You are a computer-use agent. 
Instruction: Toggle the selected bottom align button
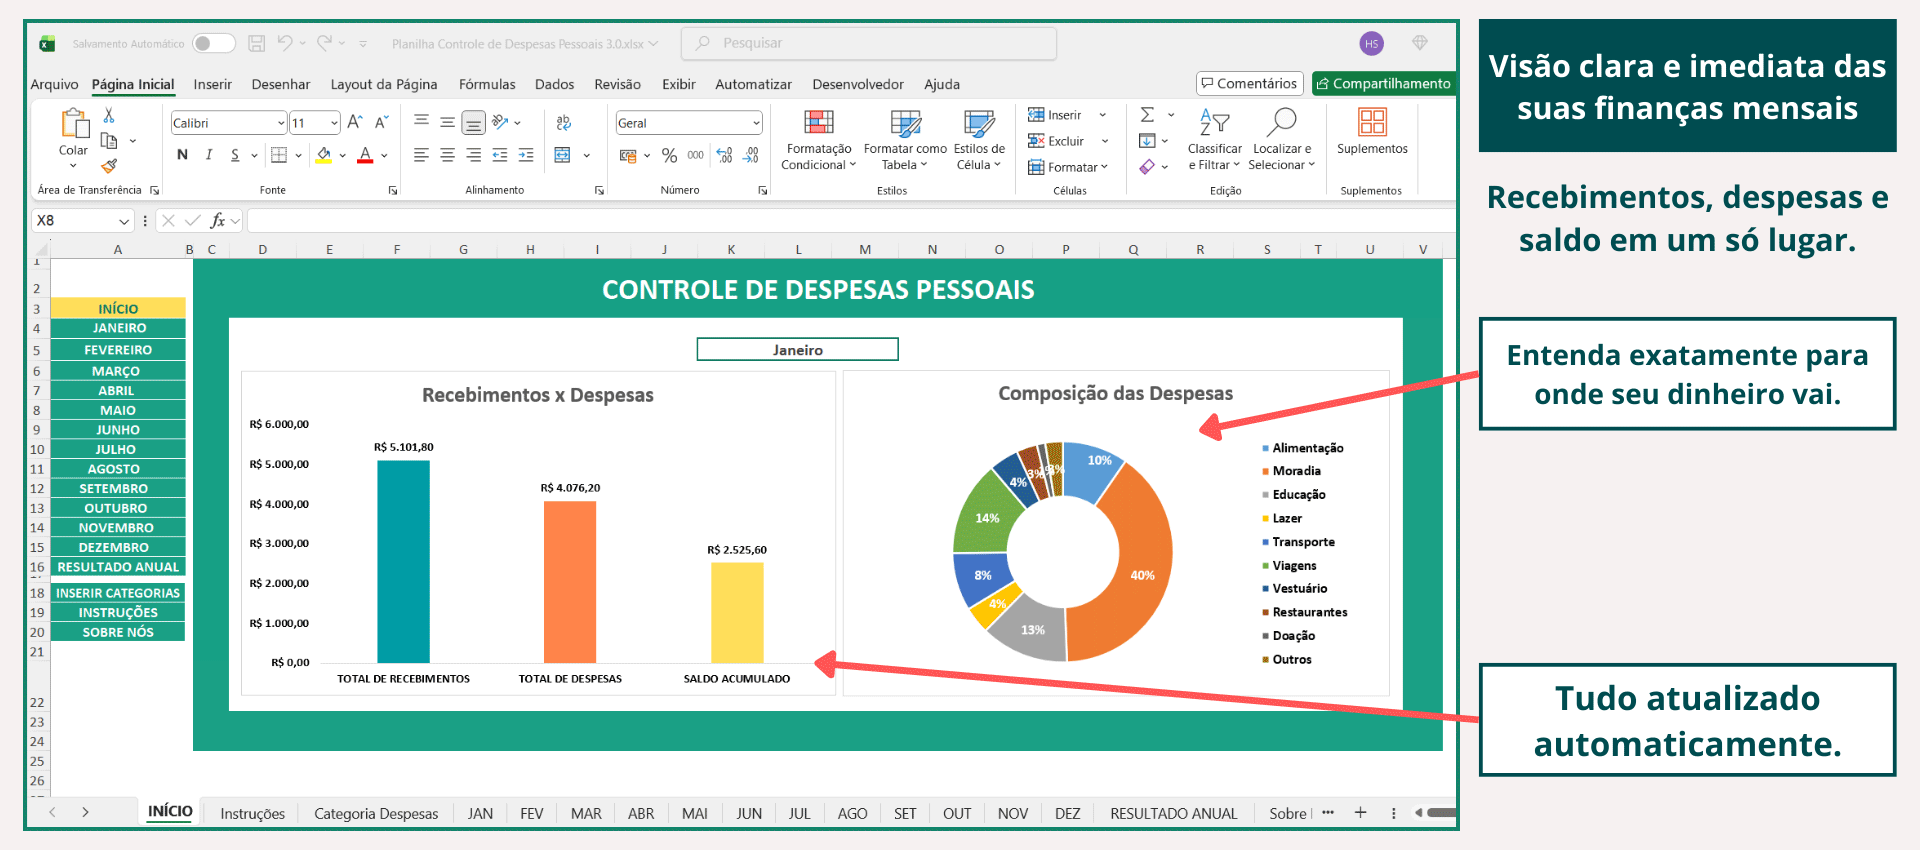coord(473,123)
